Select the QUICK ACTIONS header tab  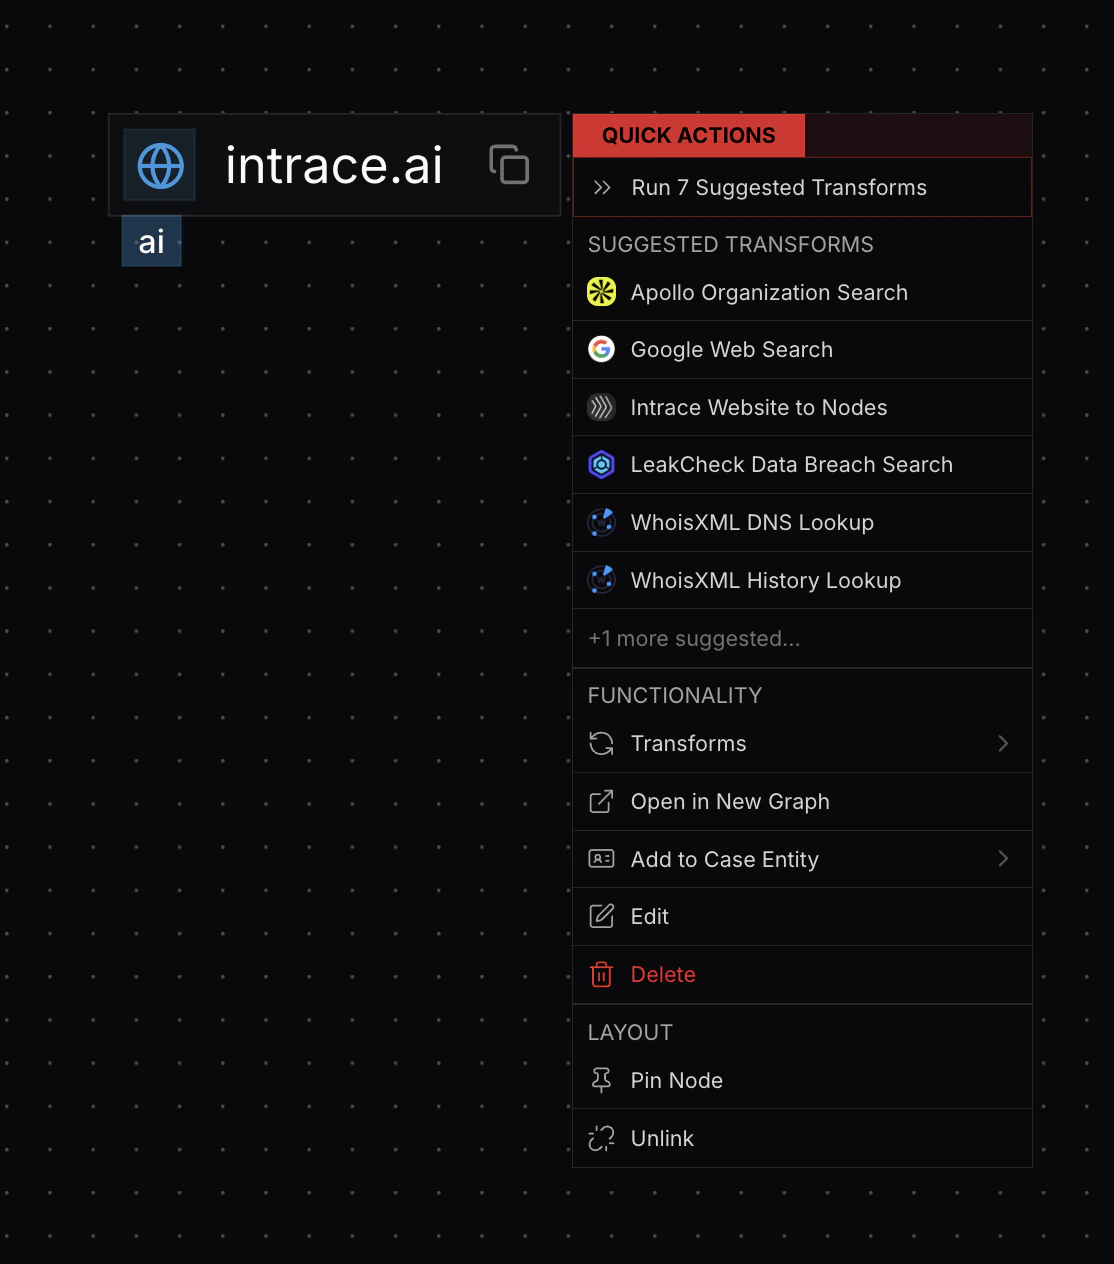689,135
